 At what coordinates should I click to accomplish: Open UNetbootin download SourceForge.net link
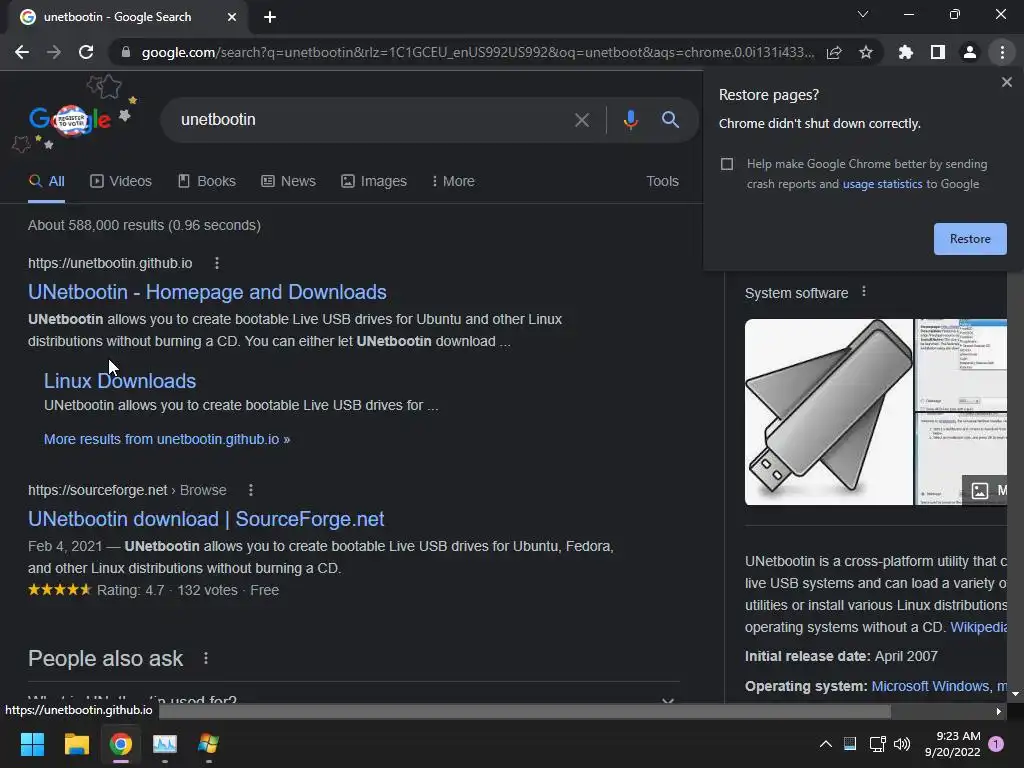point(206,519)
